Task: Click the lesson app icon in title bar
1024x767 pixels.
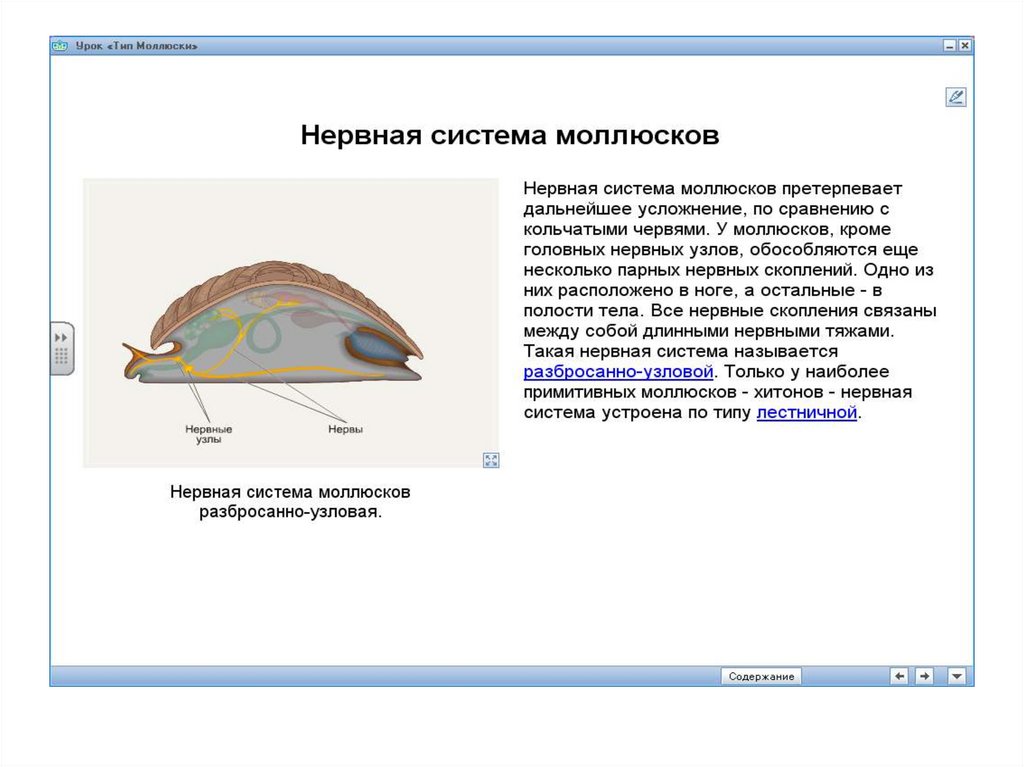Action: click(60, 46)
